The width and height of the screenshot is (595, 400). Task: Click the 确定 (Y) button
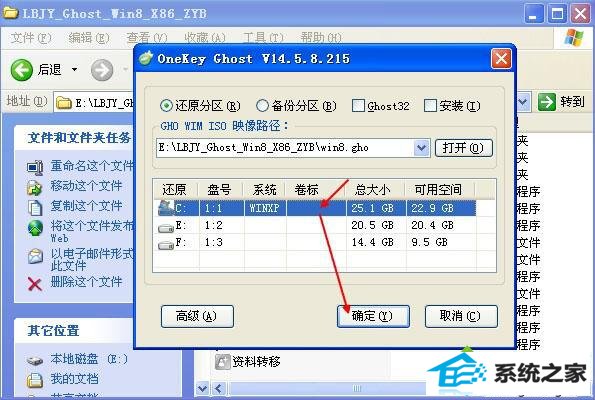coord(373,316)
